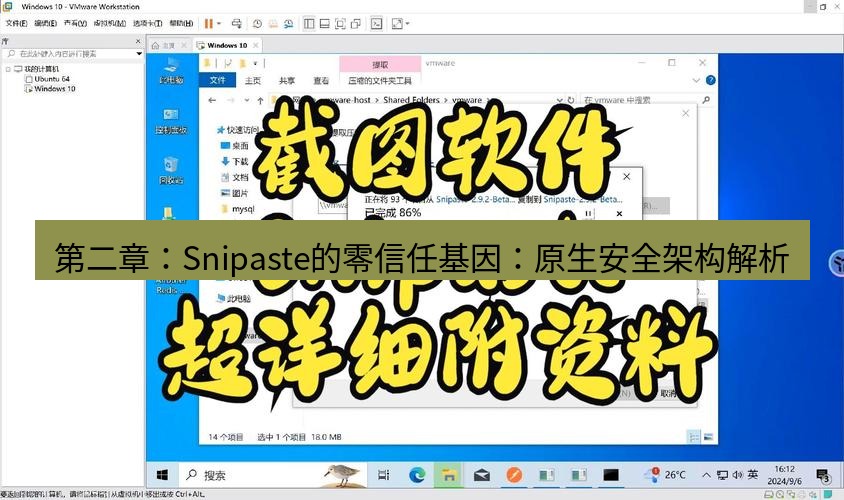This screenshot has width=844, height=500.
Task: Select 快速访问 in navigation pane
Action: [x=238, y=130]
